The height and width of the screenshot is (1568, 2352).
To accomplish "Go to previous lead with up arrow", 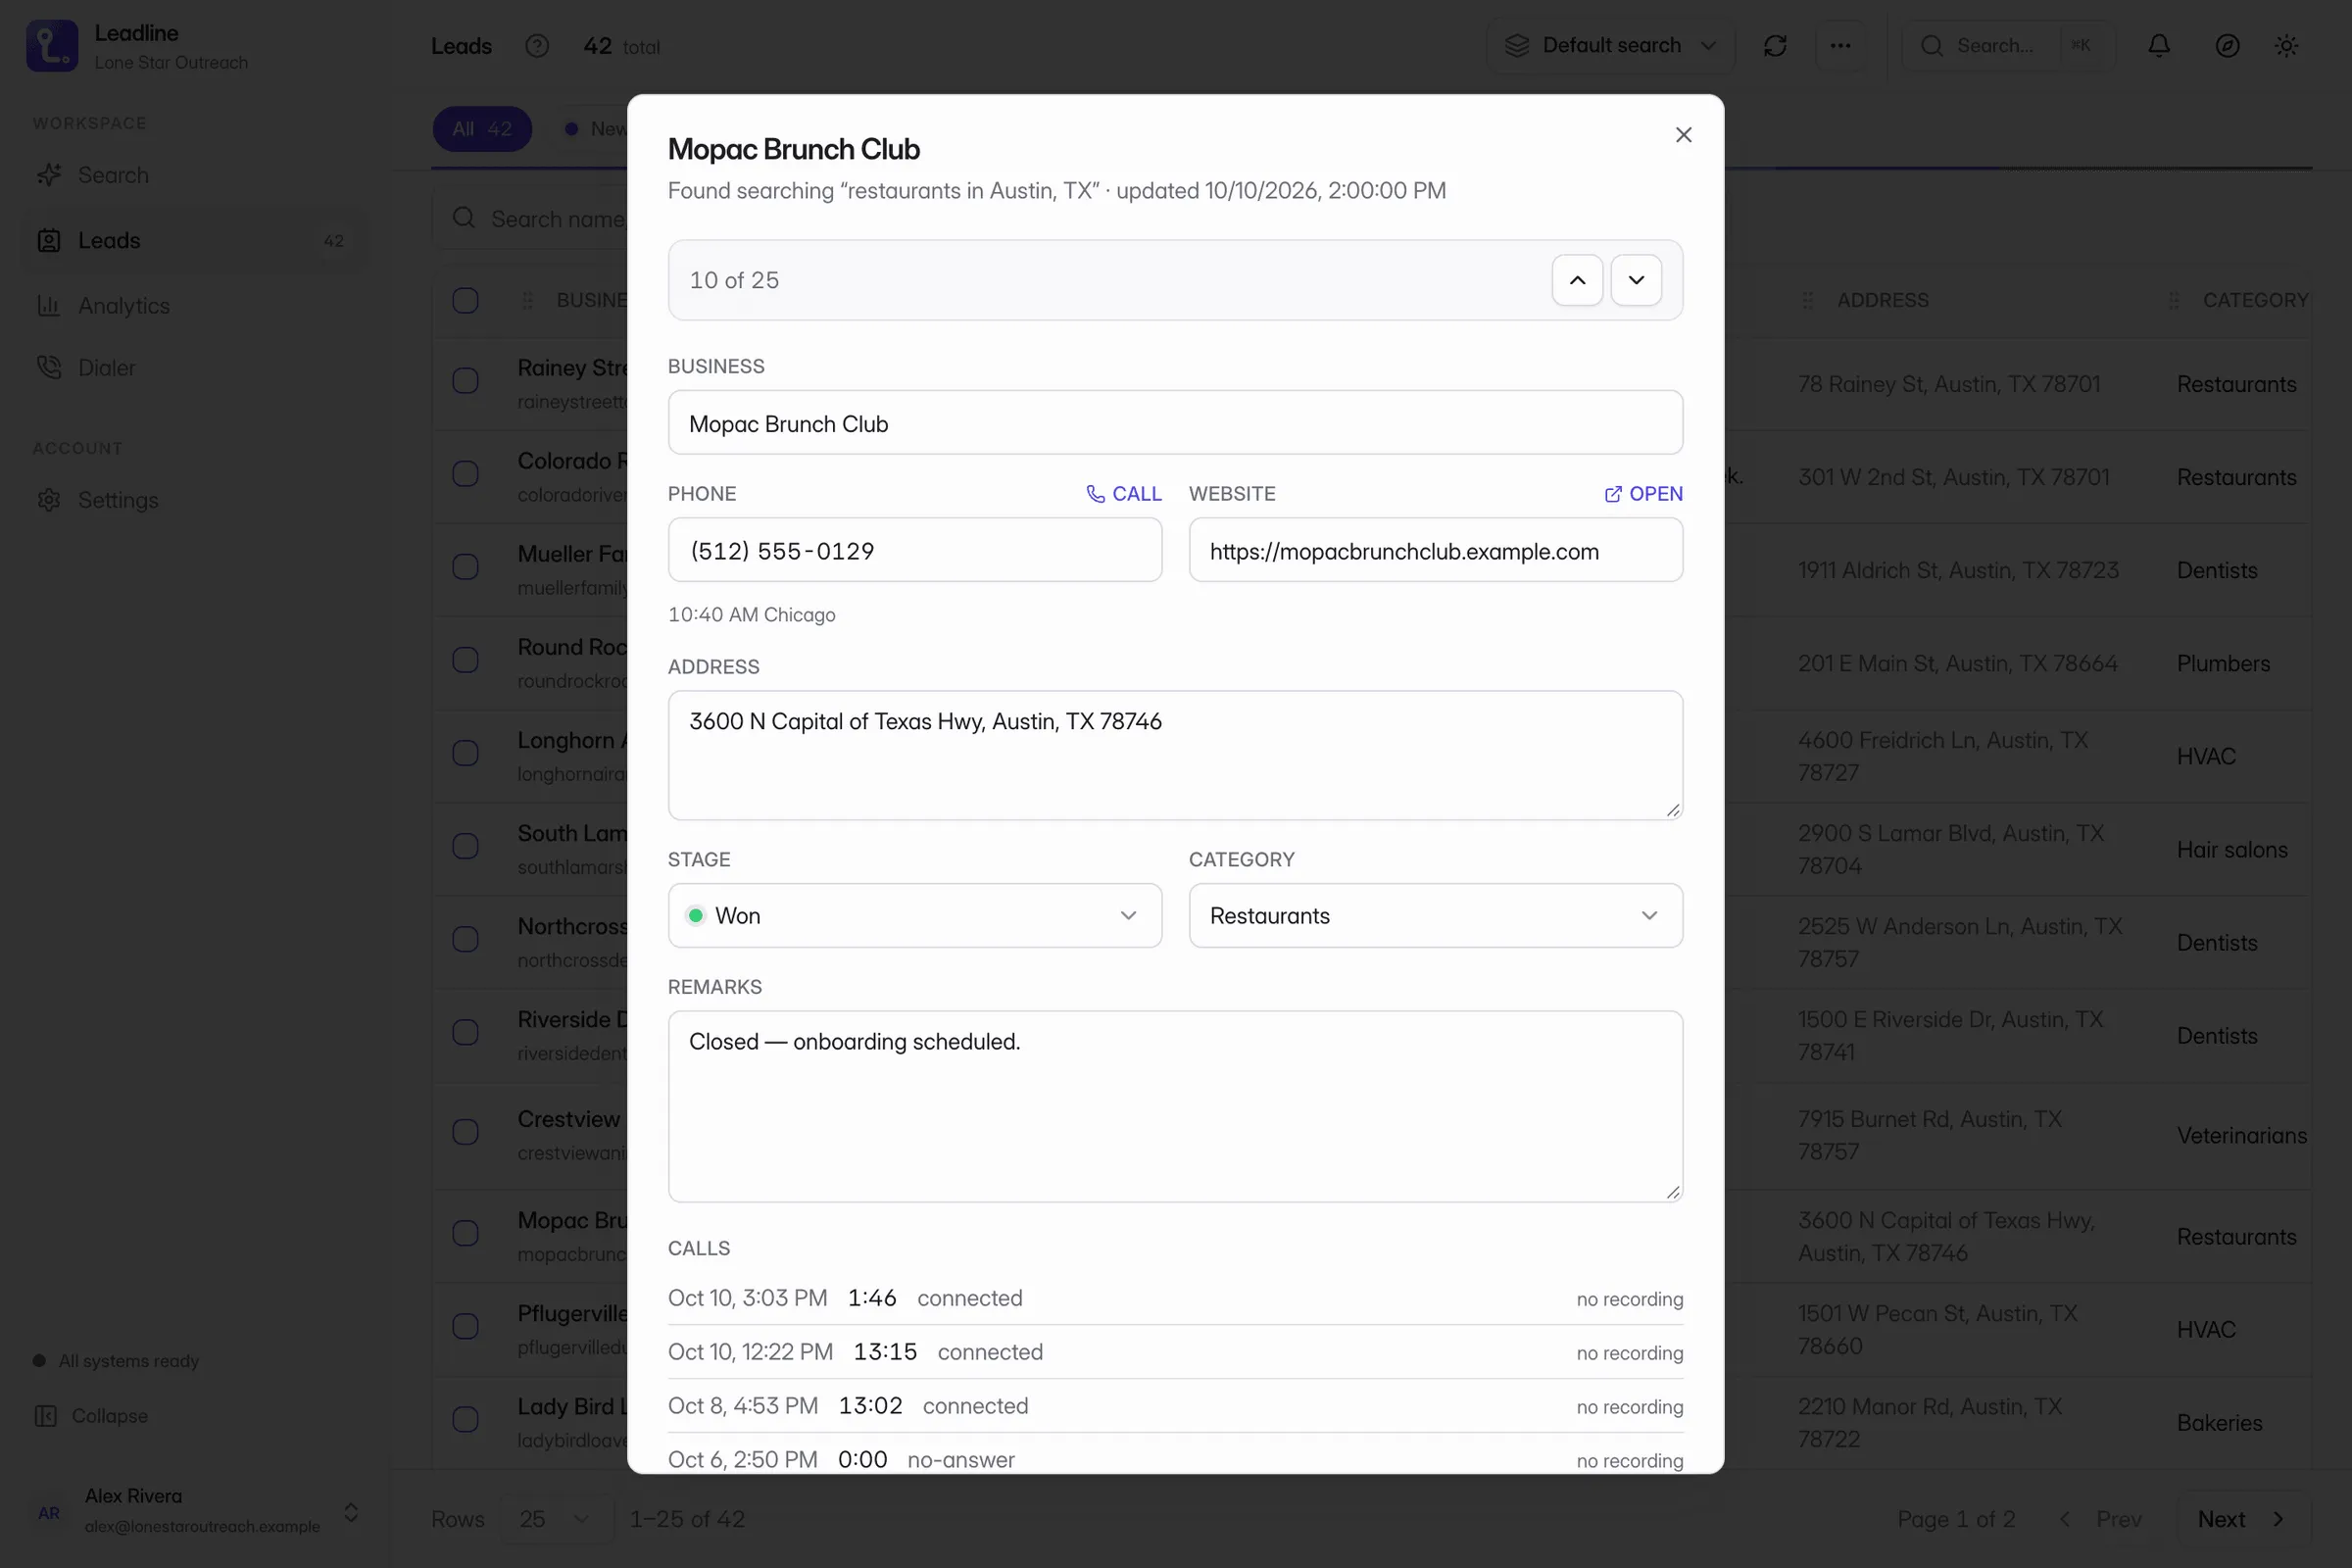I will click(x=1577, y=280).
